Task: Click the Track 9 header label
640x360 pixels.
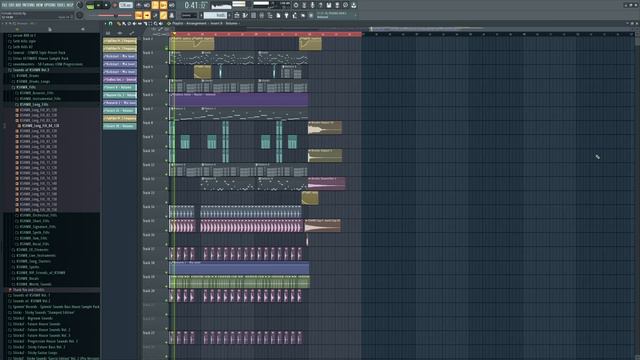Action: 148,137
